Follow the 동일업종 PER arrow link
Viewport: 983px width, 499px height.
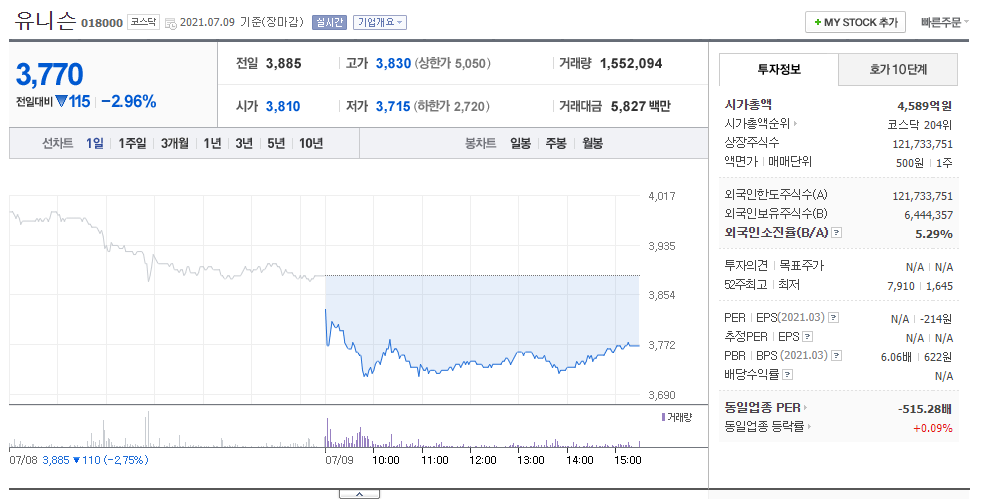(x=806, y=407)
